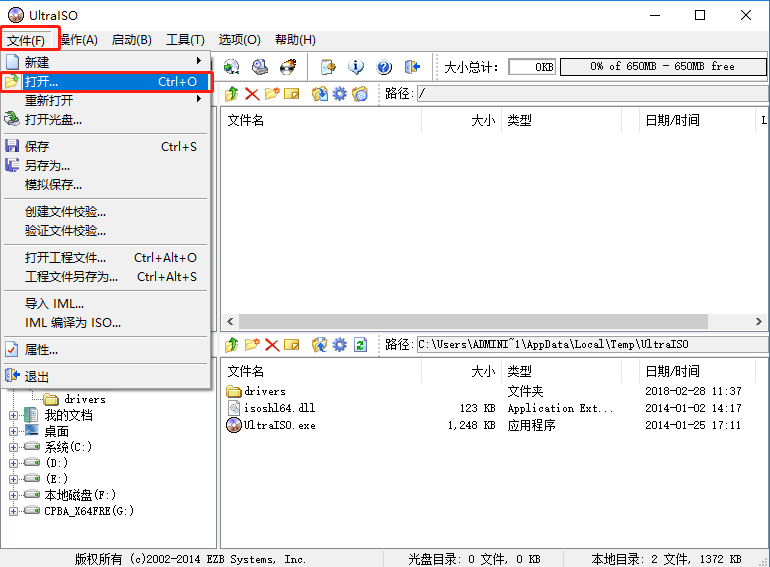Viewport: 770px width, 567px height.
Task: Create a new folder in the image pane toolbar
Action: (272, 93)
